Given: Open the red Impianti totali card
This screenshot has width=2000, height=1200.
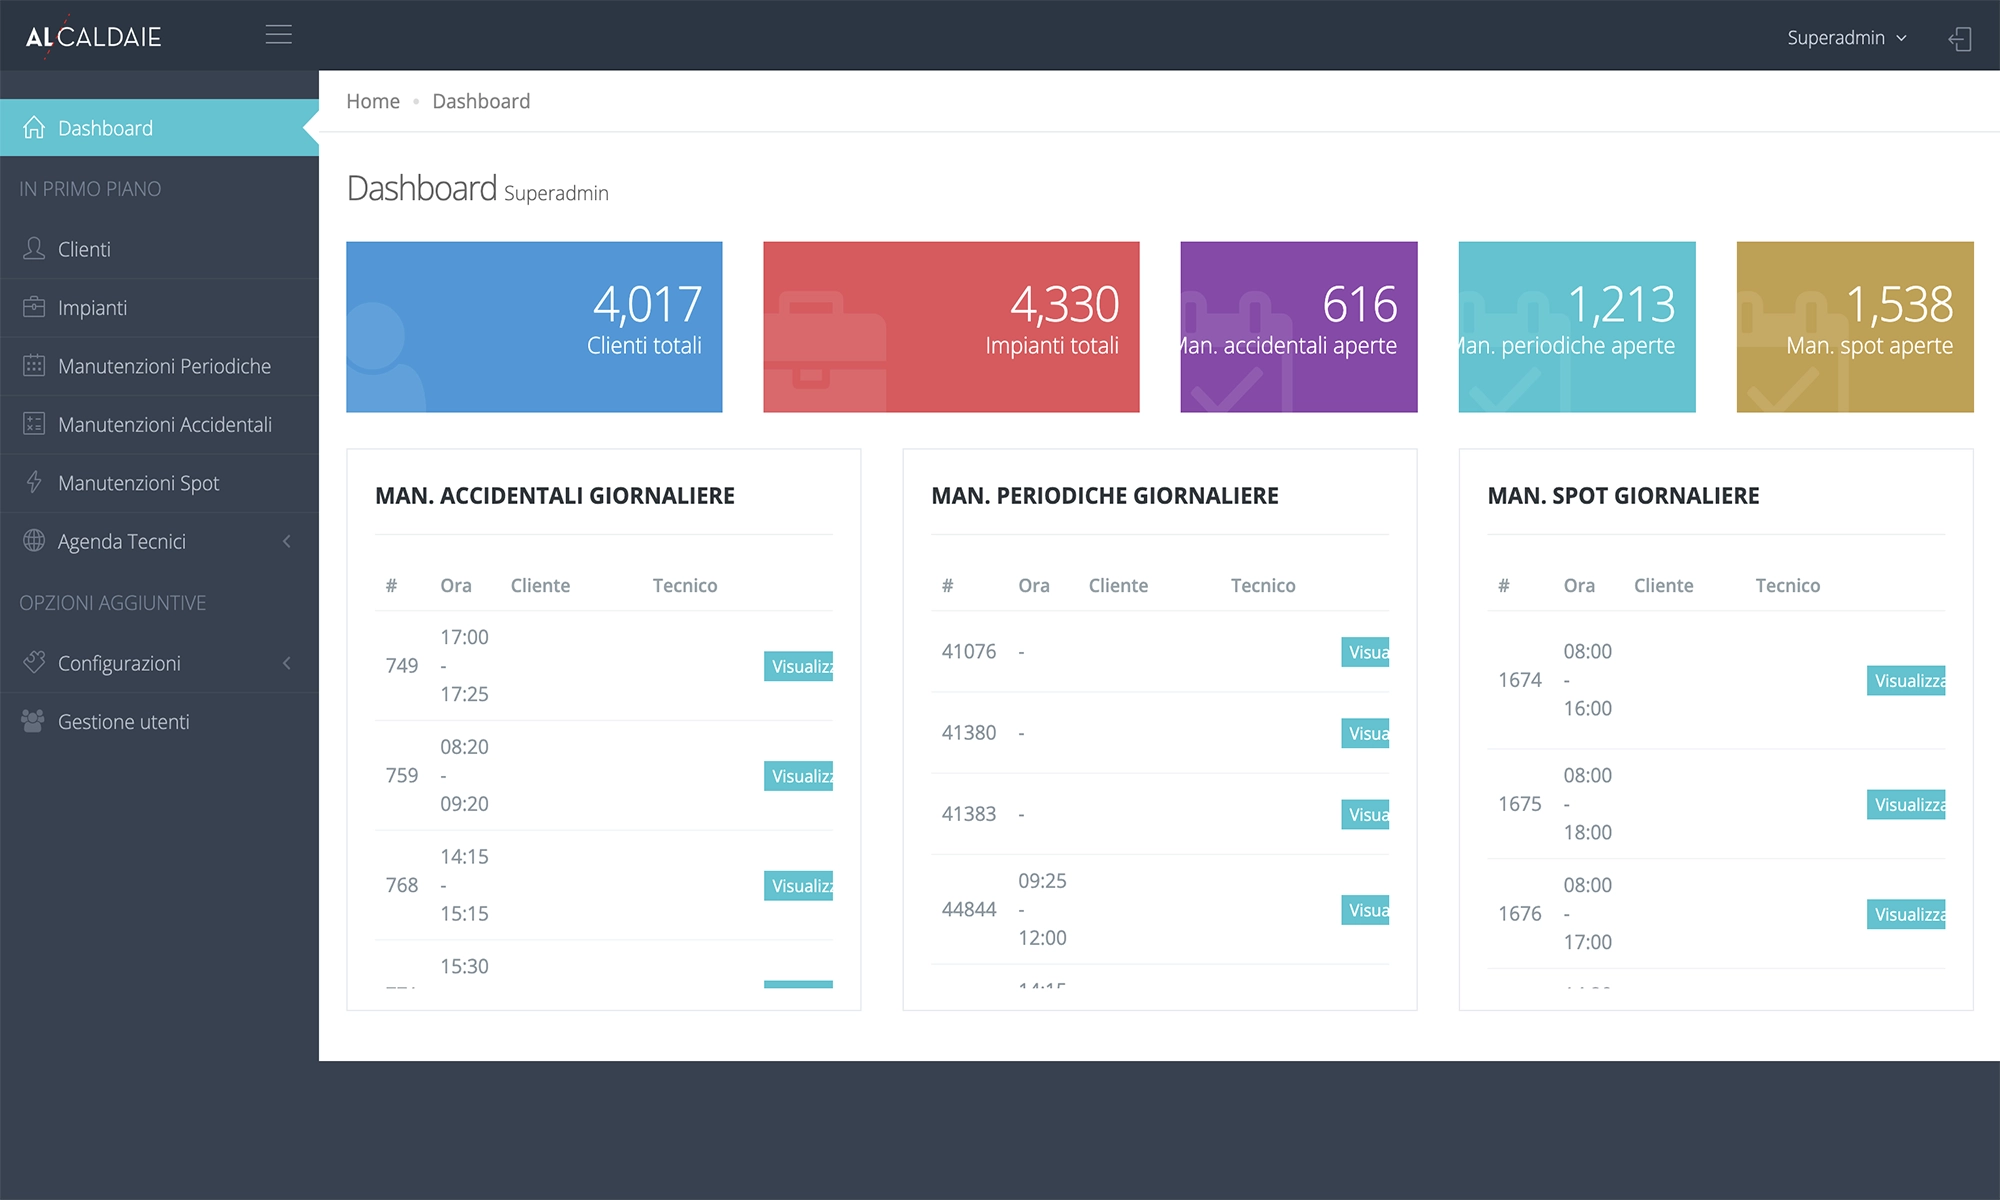Looking at the screenshot, I should click(951, 327).
